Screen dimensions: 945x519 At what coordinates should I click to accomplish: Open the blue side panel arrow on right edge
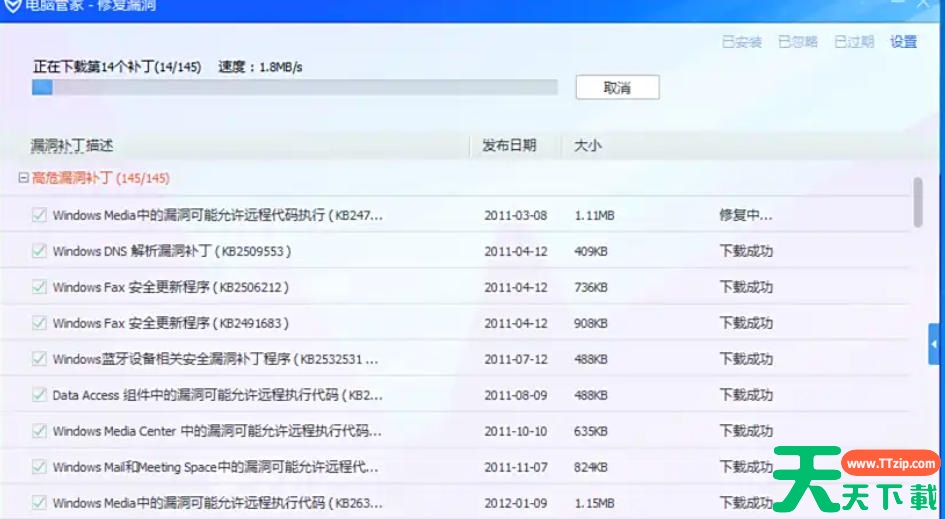pyautogui.click(x=935, y=344)
